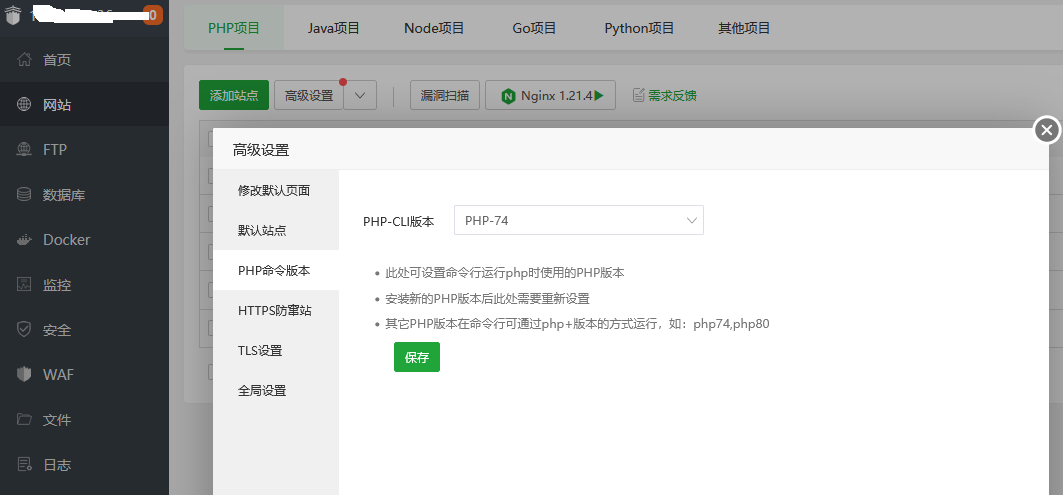
Task: Select the HTTPS防窜站 settings tab
Action: pyautogui.click(x=275, y=311)
